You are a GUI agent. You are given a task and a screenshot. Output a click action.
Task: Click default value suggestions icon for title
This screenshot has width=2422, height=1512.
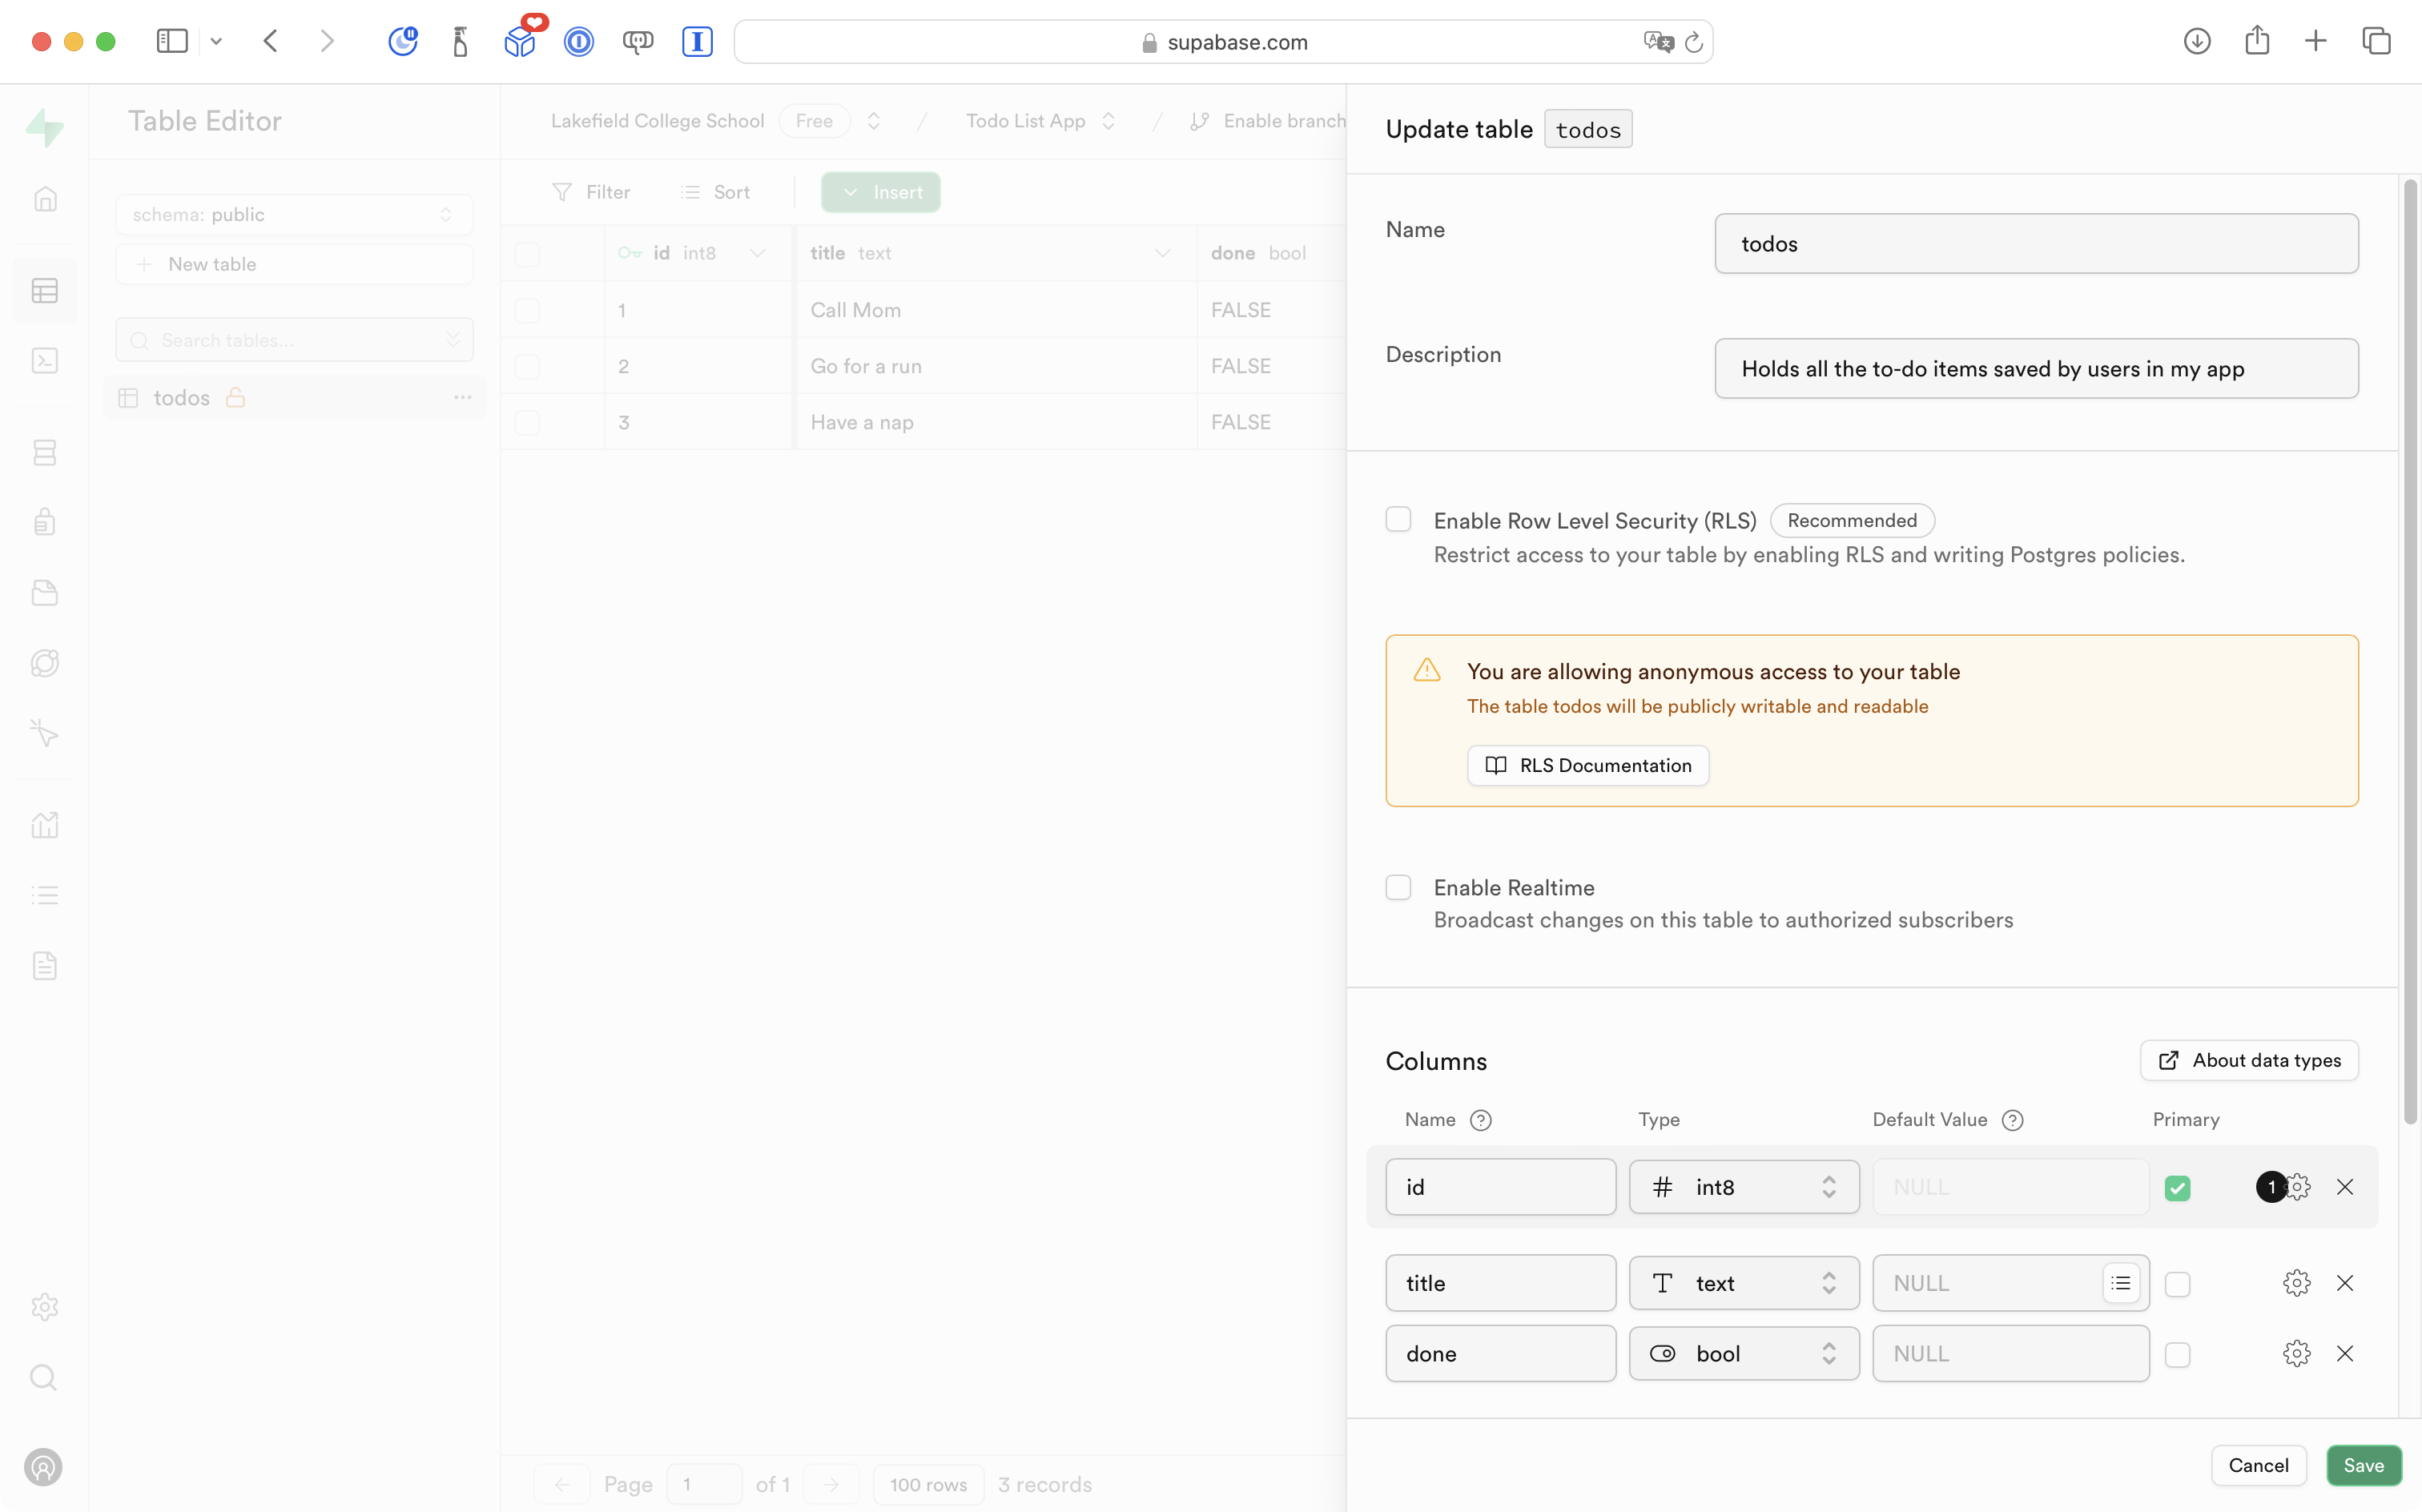pos(2120,1283)
